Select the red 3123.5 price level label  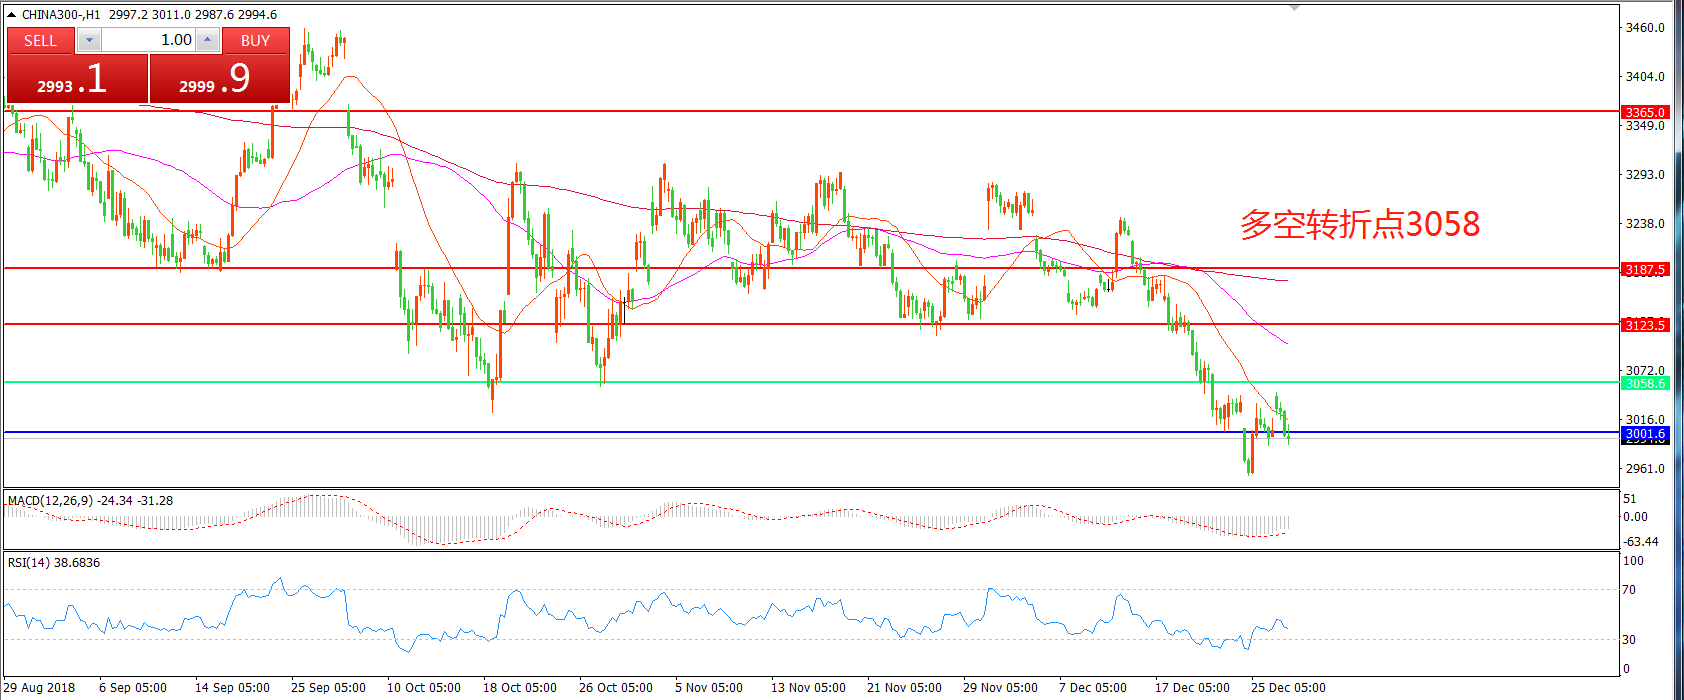1645,325
